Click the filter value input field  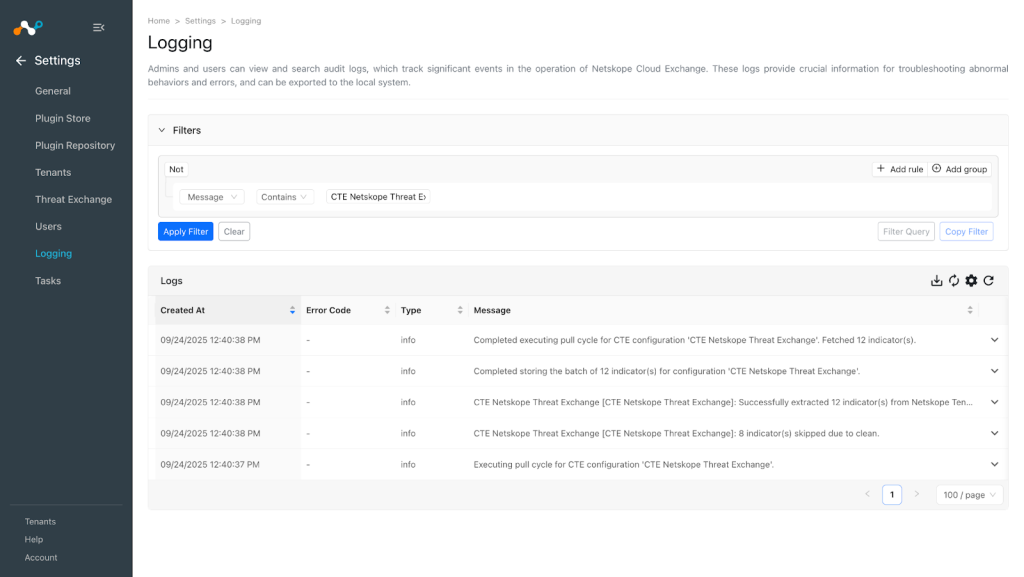point(378,197)
